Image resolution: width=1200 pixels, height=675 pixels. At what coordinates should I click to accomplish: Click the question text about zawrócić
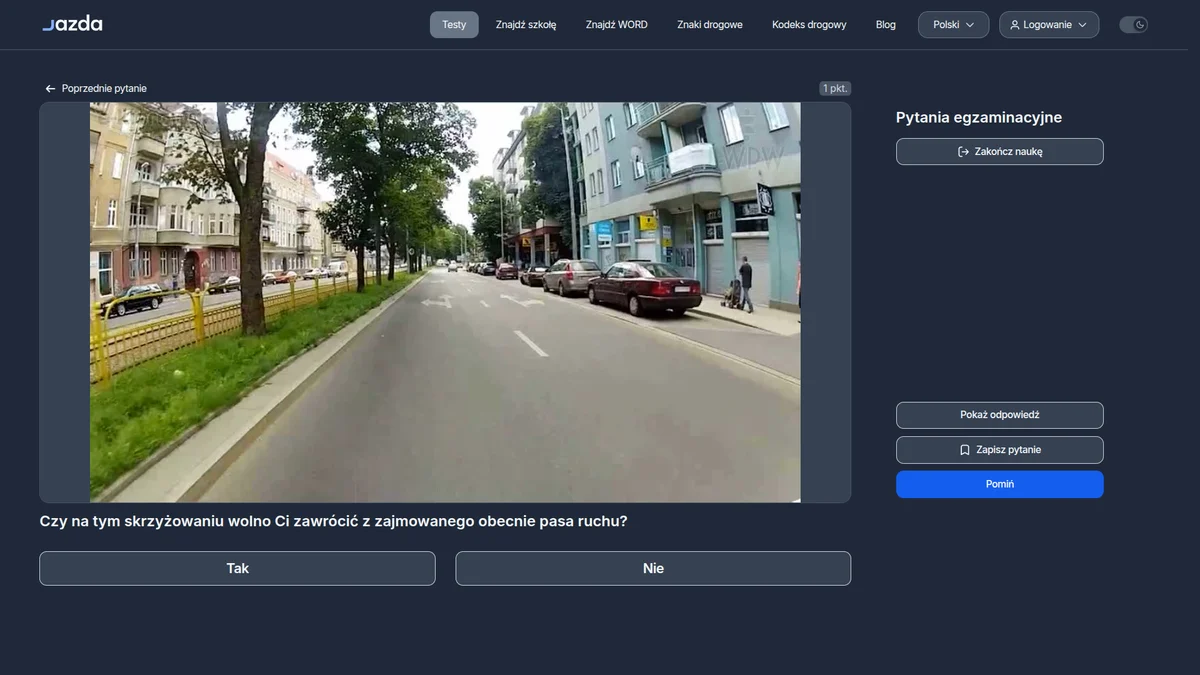pos(333,521)
